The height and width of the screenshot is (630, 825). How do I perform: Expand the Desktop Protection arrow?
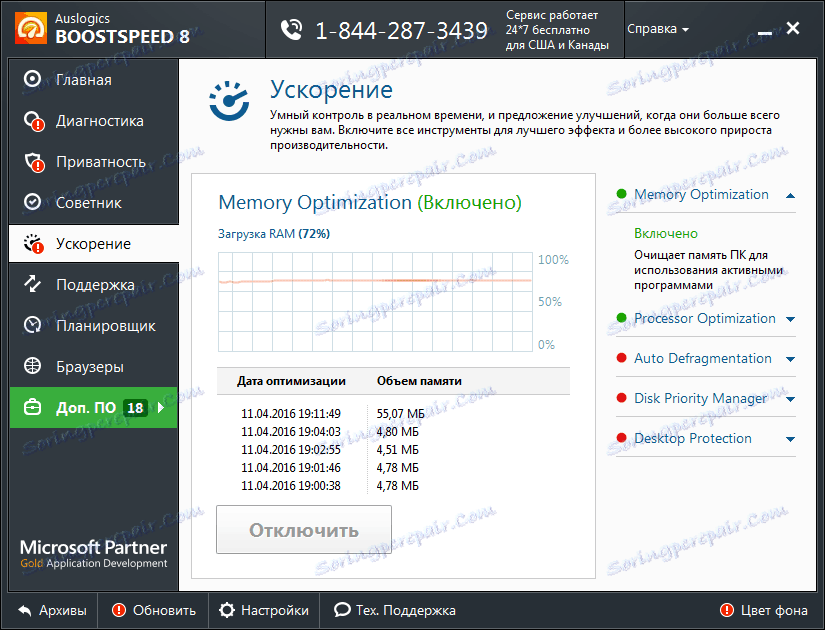pos(790,439)
